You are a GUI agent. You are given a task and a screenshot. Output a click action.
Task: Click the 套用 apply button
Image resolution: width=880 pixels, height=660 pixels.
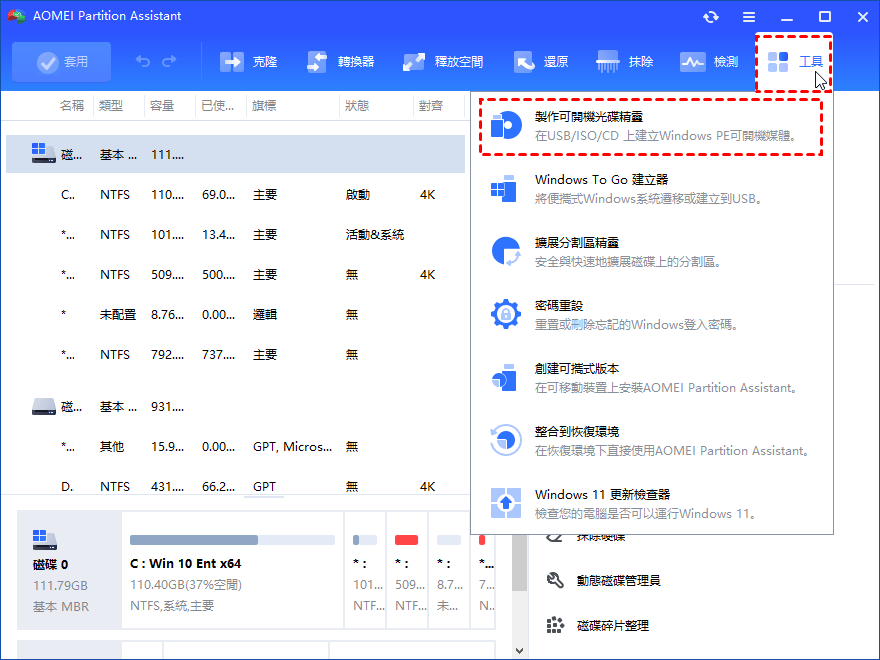pyautogui.click(x=61, y=62)
